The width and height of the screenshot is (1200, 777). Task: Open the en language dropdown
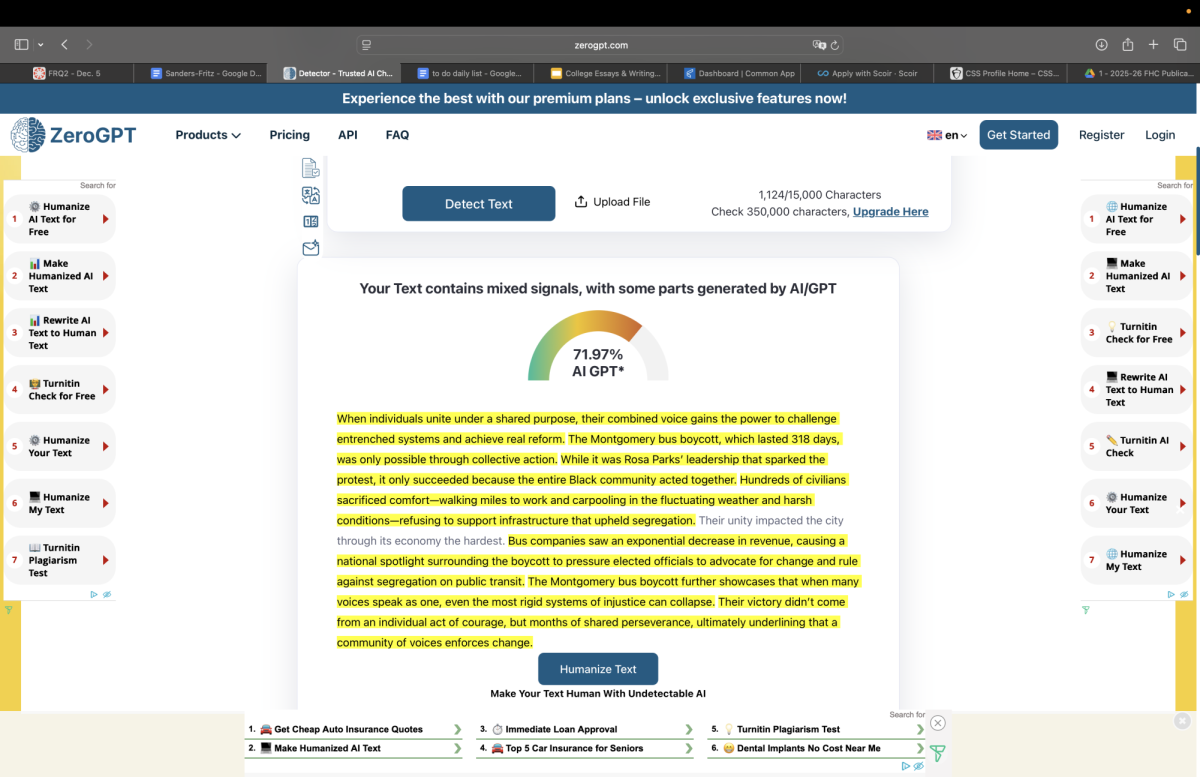[x=947, y=135]
